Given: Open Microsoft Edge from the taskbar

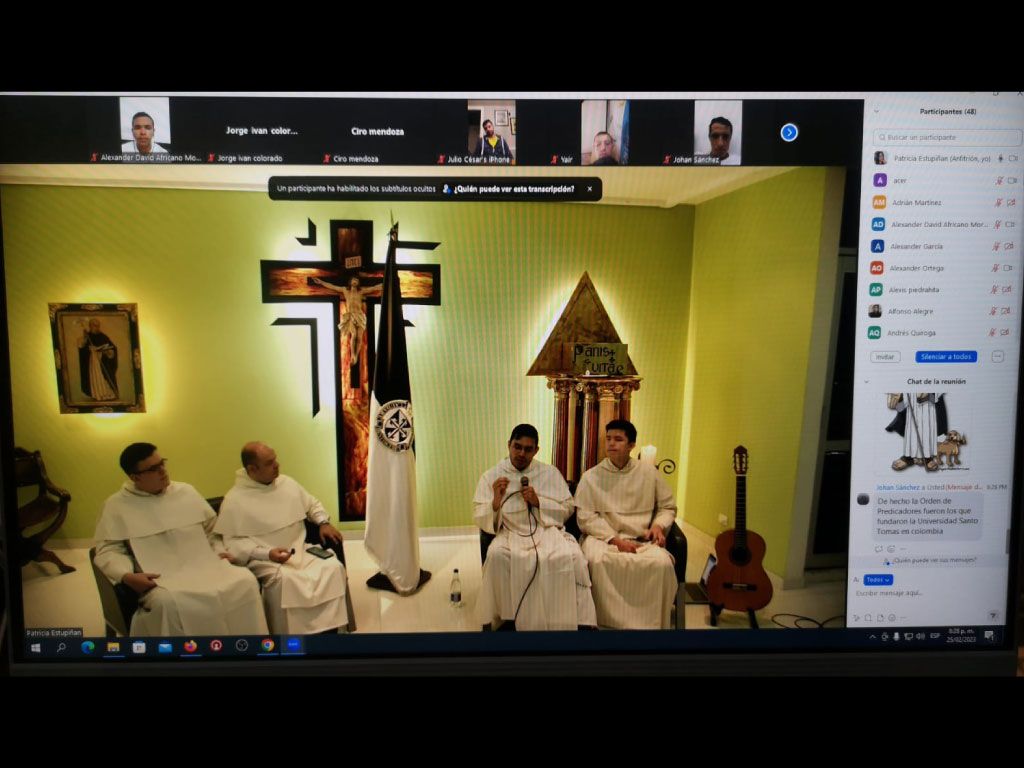Looking at the screenshot, I should [x=87, y=647].
